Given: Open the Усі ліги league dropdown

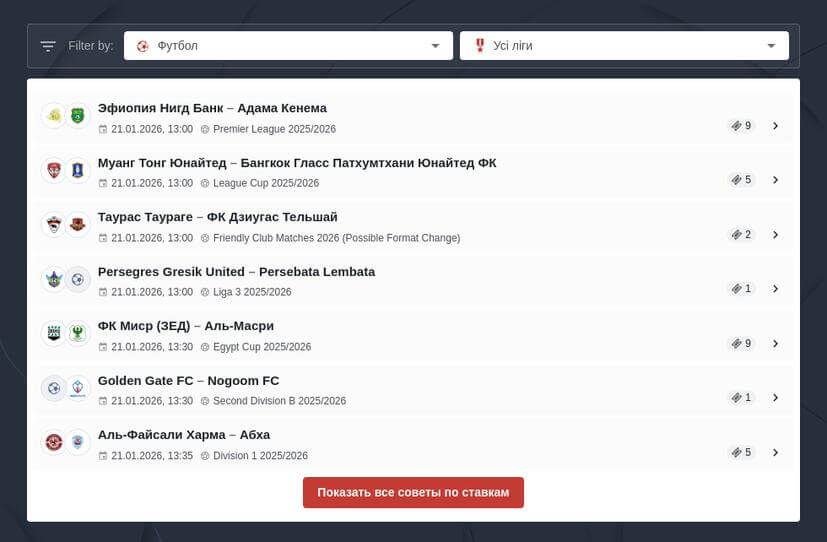Looking at the screenshot, I should coord(624,46).
